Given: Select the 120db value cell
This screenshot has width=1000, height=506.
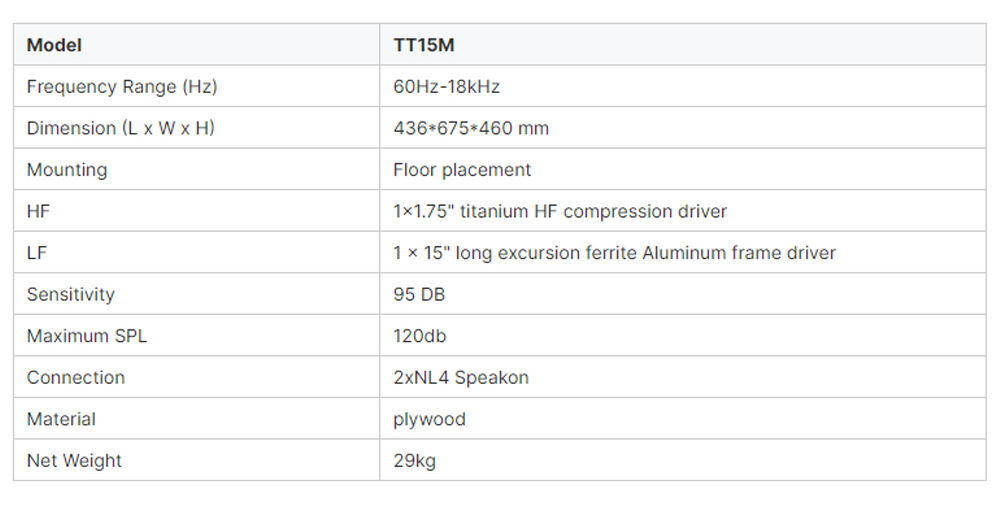Looking at the screenshot, I should 420,336.
